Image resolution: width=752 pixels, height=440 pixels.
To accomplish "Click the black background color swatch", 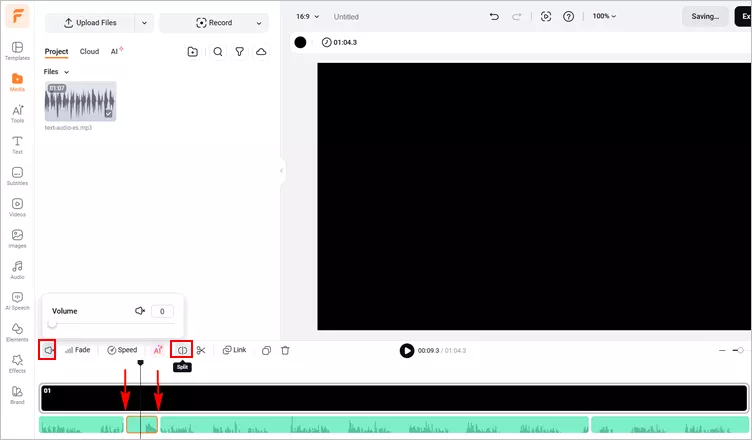I will [x=300, y=42].
